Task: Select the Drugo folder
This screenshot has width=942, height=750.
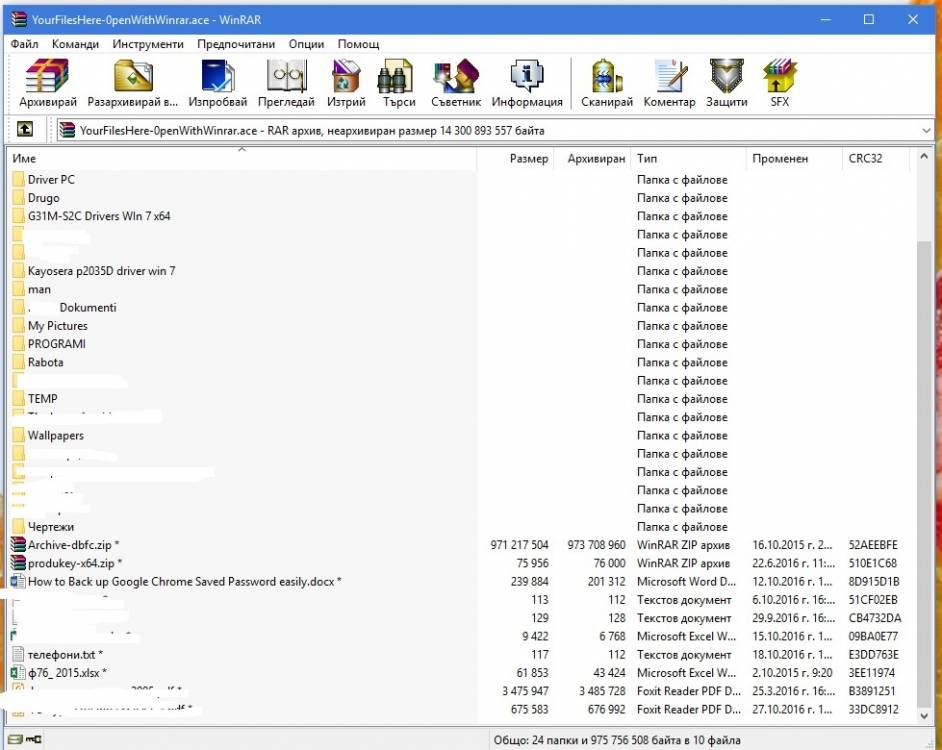Action: click(43, 198)
